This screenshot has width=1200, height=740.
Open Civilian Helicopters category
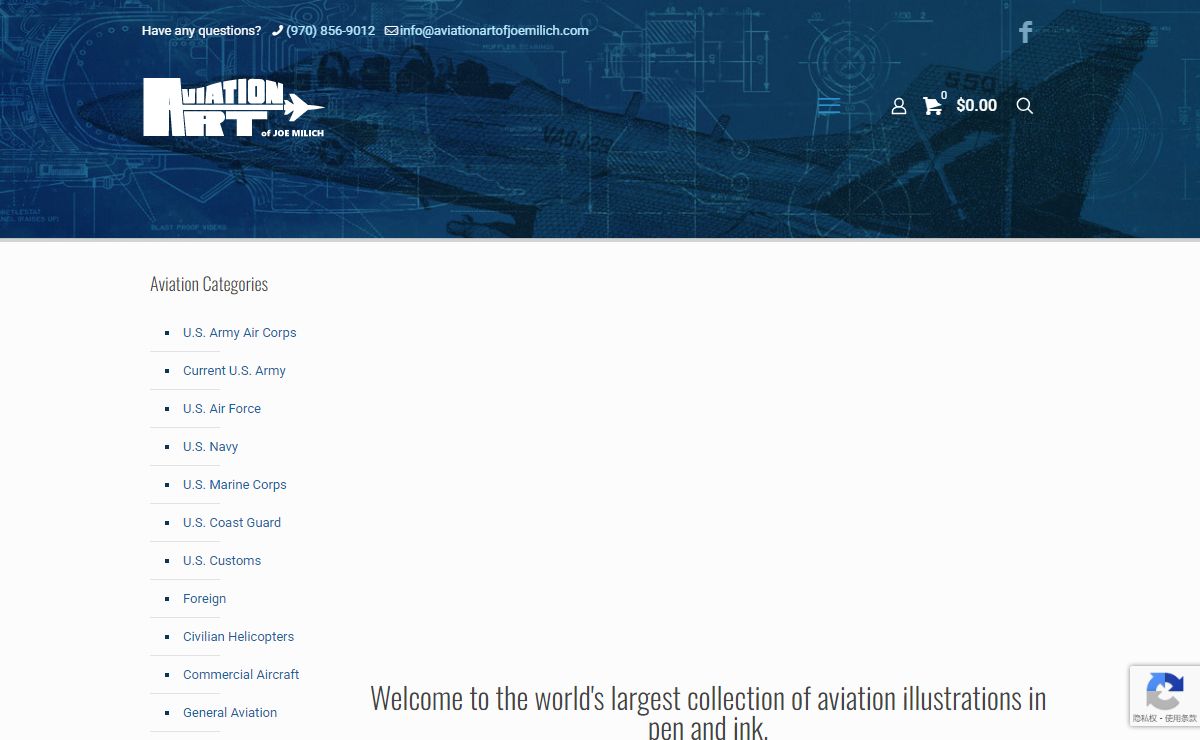238,637
